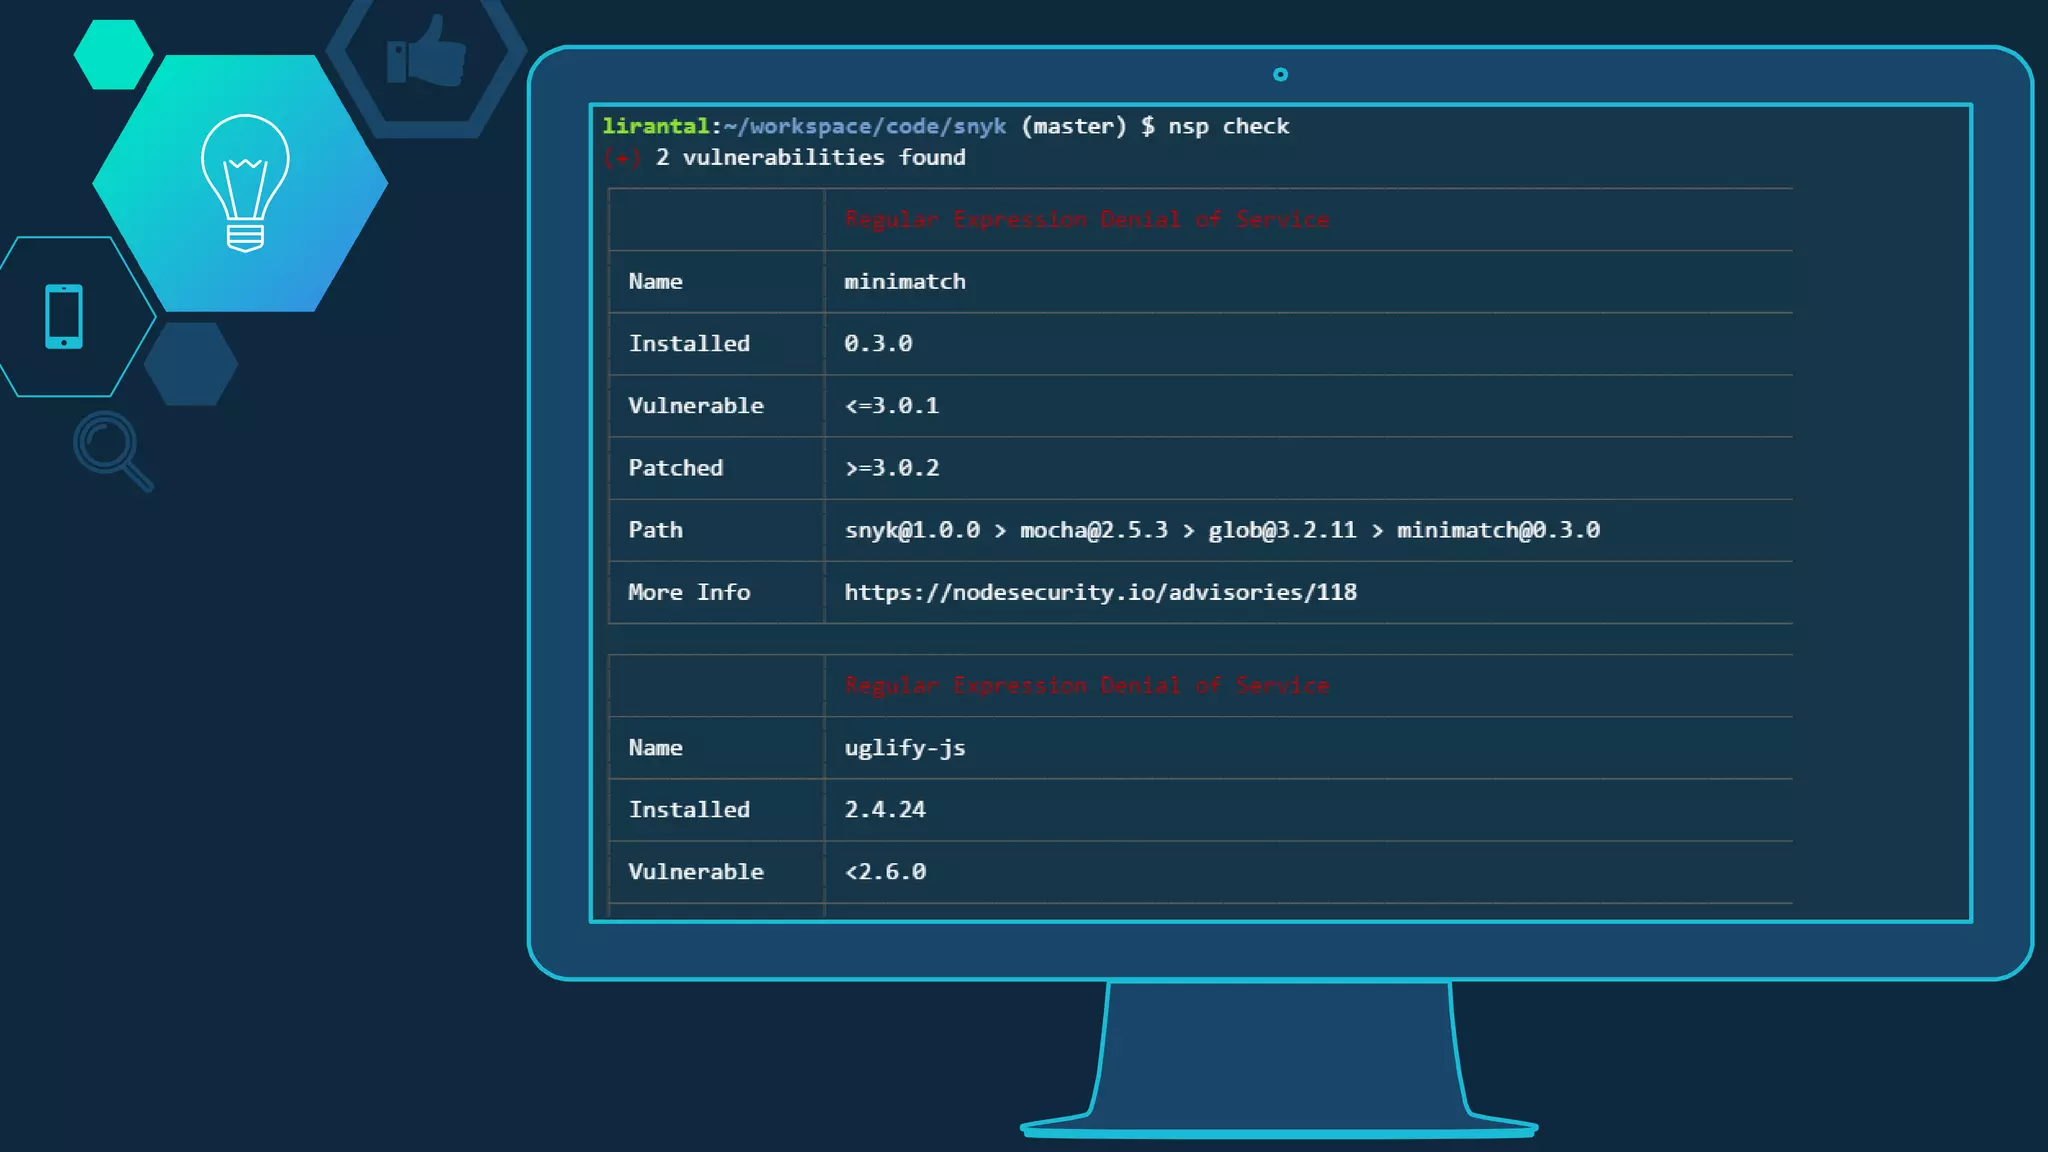Click the smartphone icon

click(x=64, y=317)
